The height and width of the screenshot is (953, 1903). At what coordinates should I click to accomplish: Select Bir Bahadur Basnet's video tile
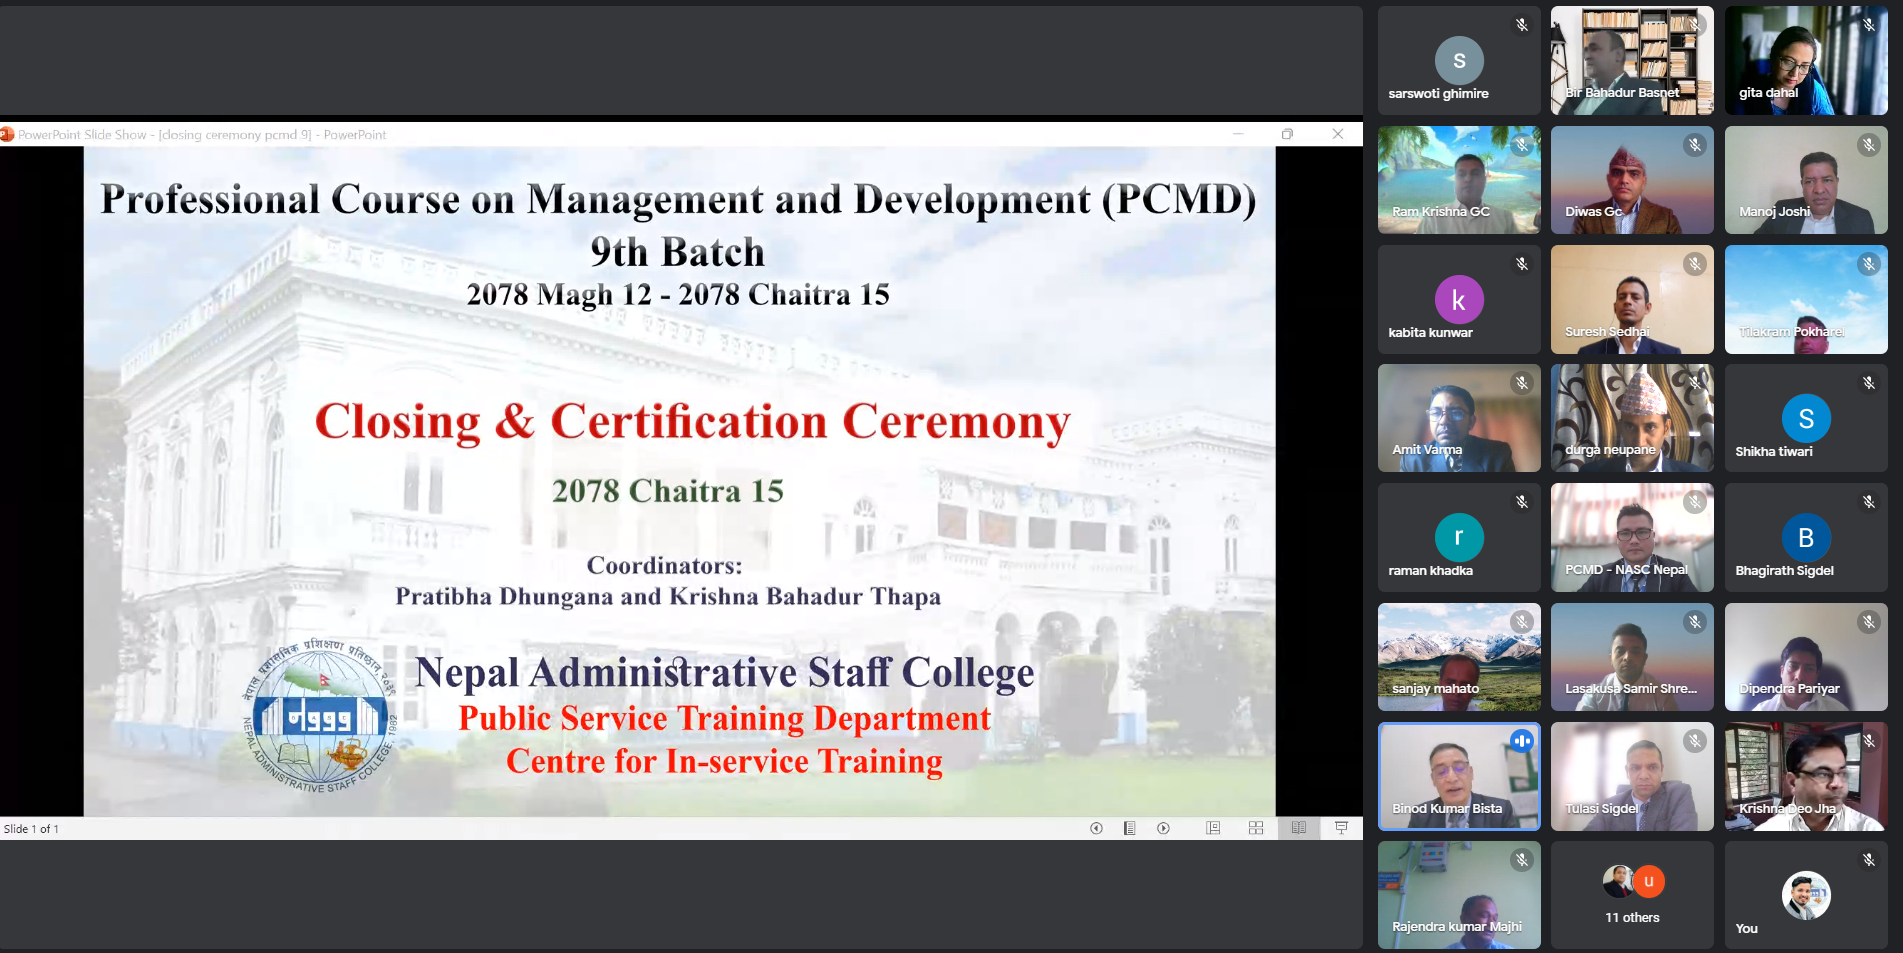pyautogui.click(x=1632, y=60)
